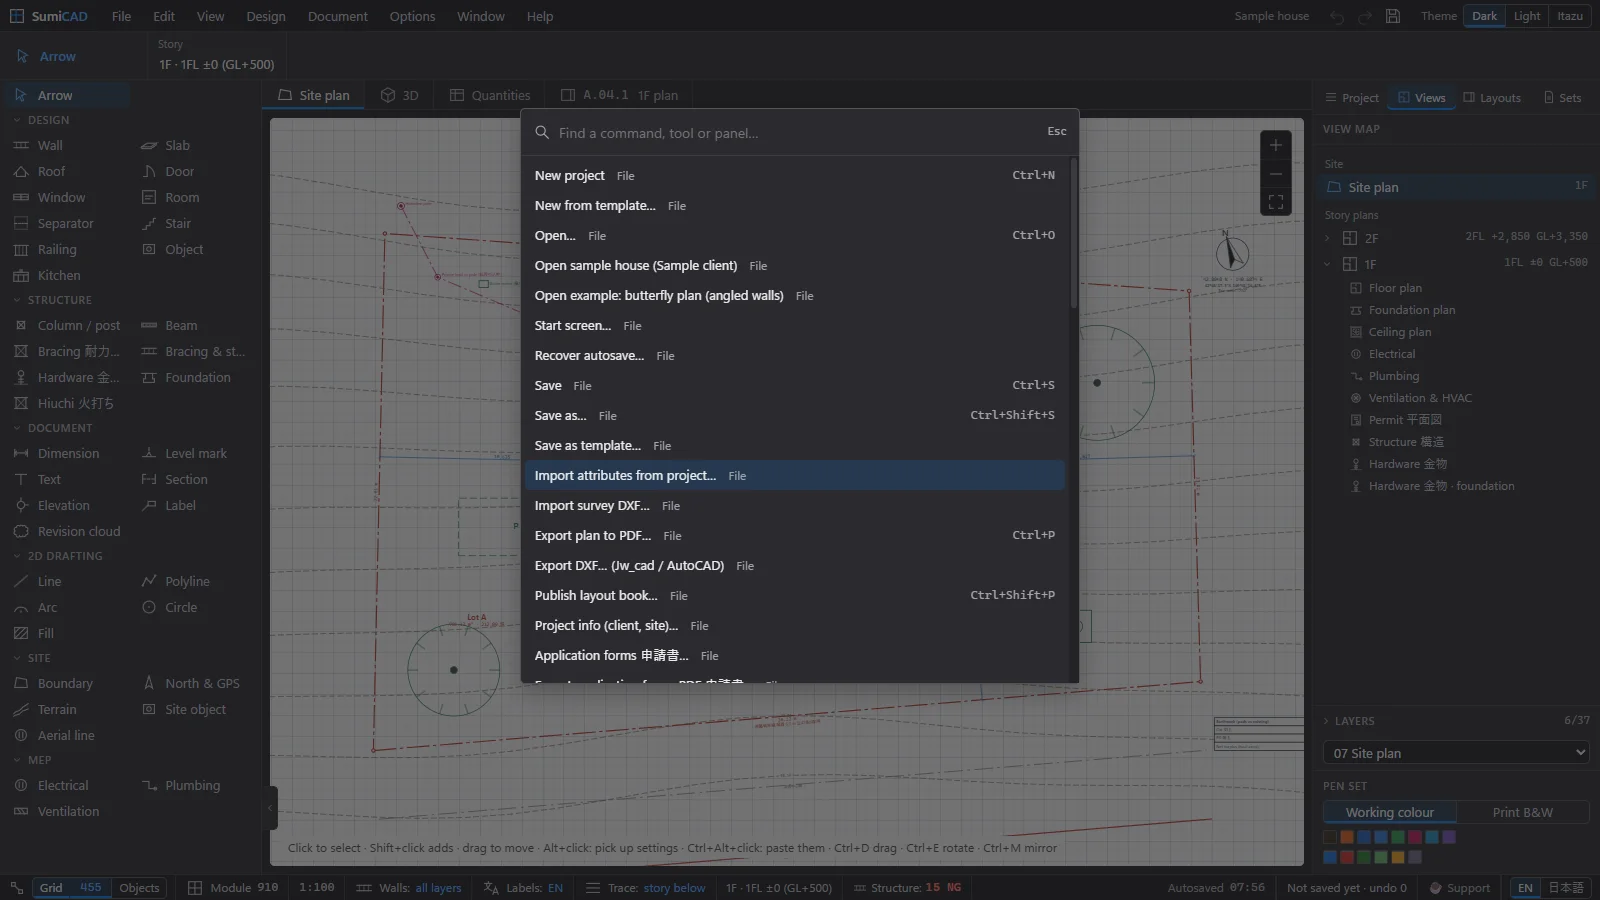Click the fit-to-screen icon on the canvas
This screenshot has height=900, width=1600.
[x=1276, y=202]
